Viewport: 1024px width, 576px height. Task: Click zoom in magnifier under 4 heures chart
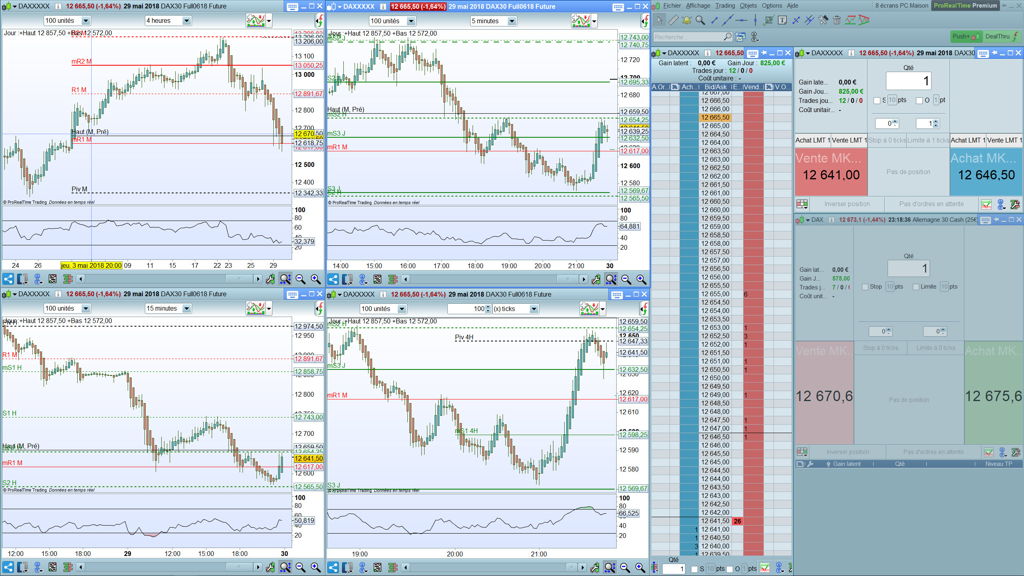click(315, 279)
